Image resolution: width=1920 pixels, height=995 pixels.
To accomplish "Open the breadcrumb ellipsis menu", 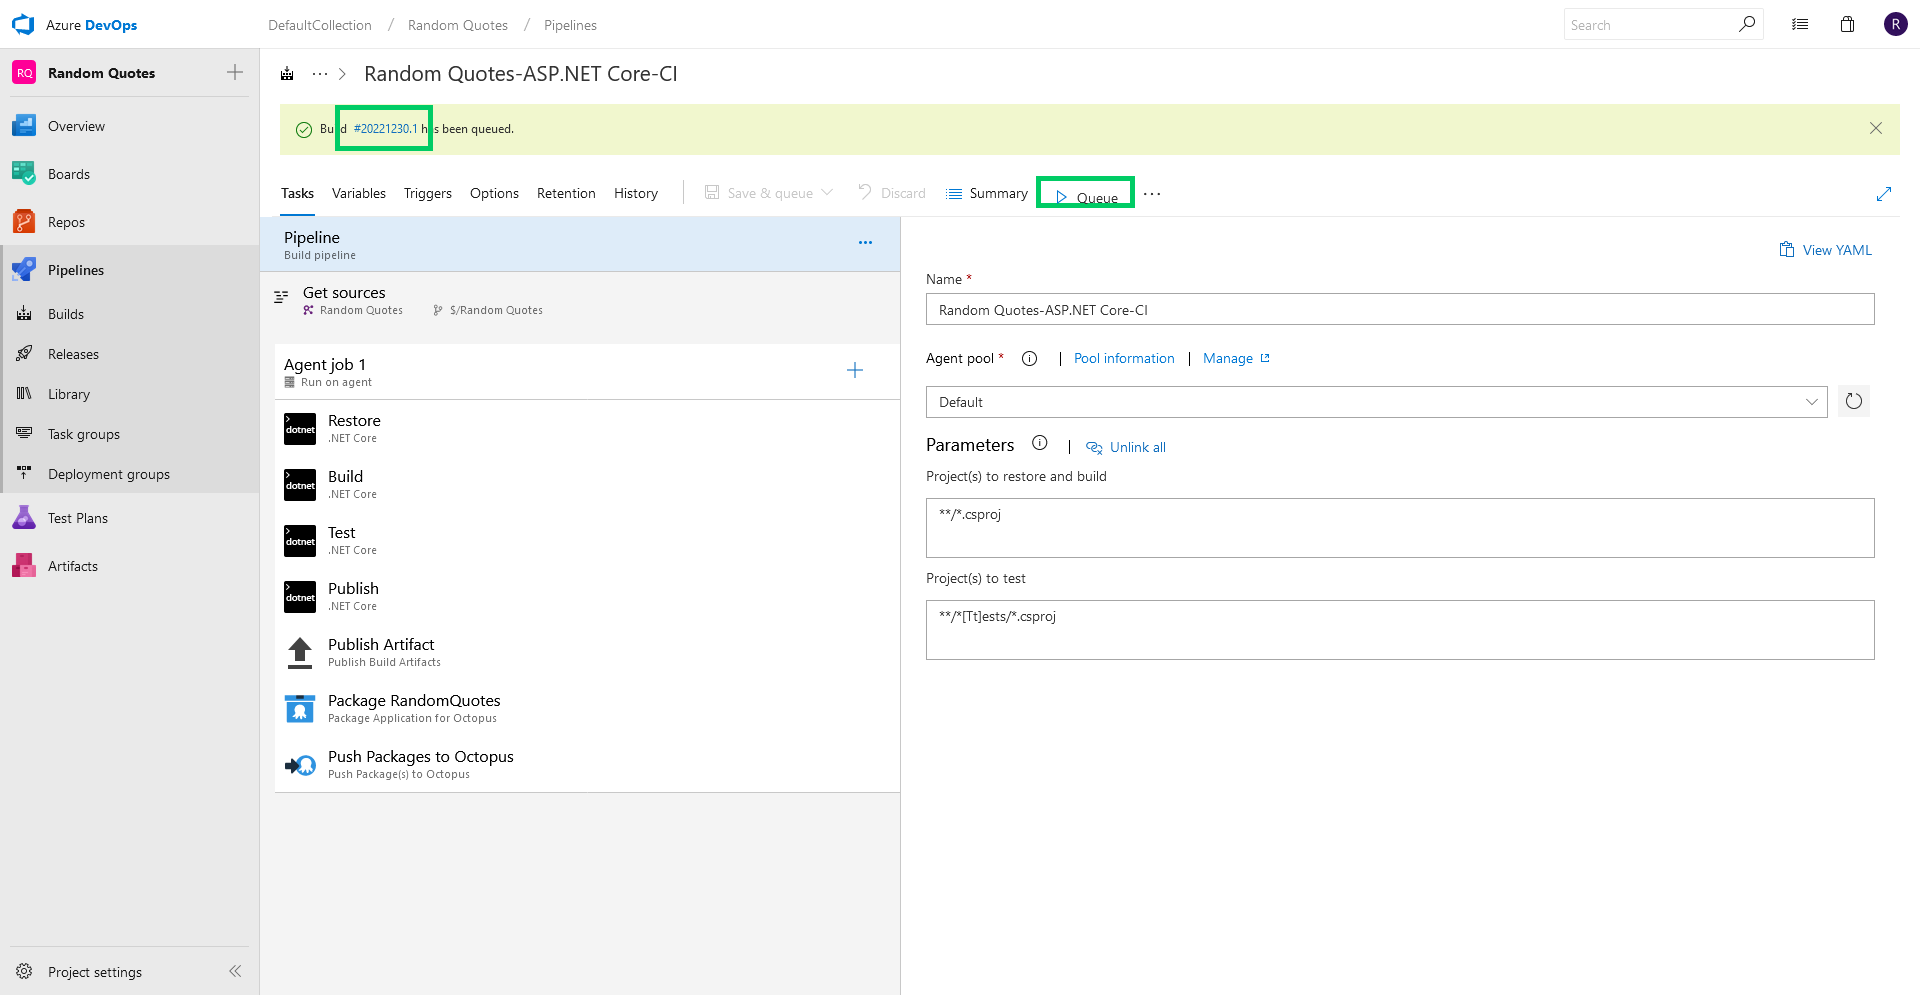I will coord(320,74).
